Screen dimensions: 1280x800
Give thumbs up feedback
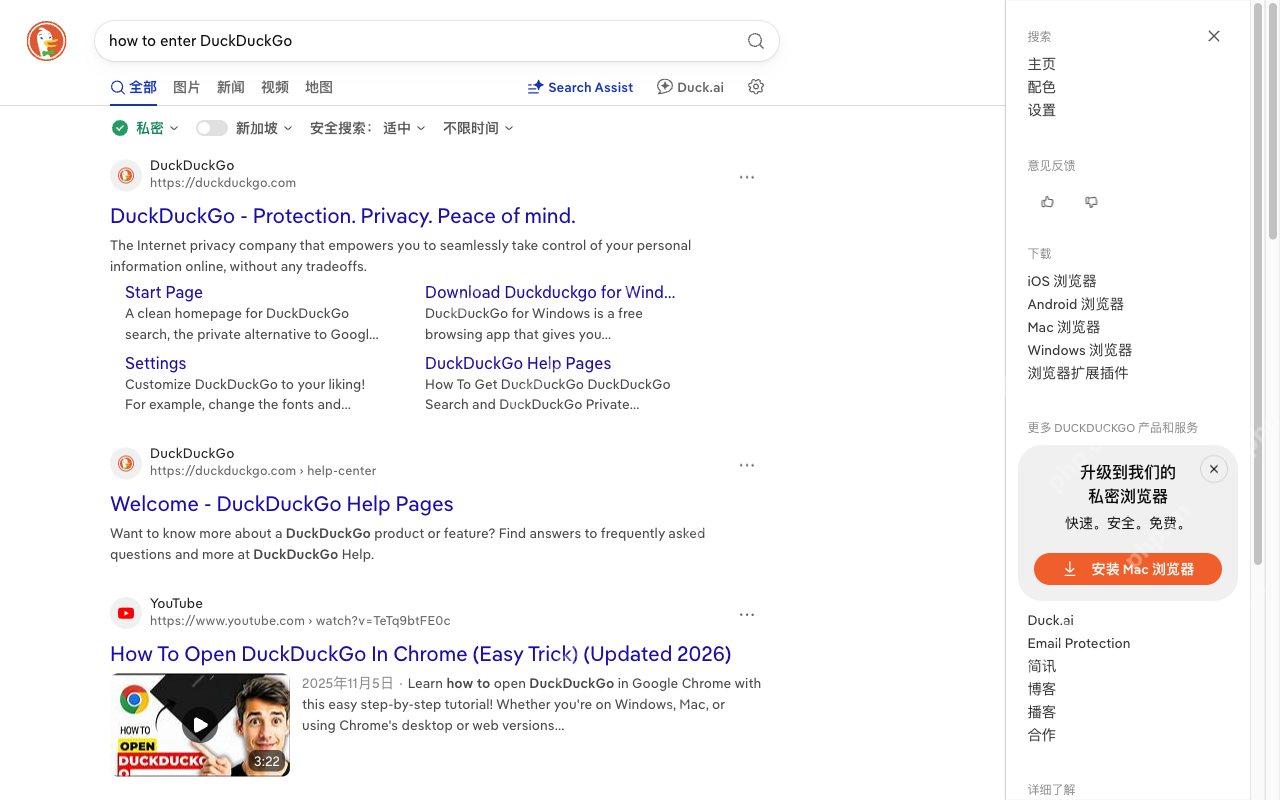click(x=1048, y=202)
